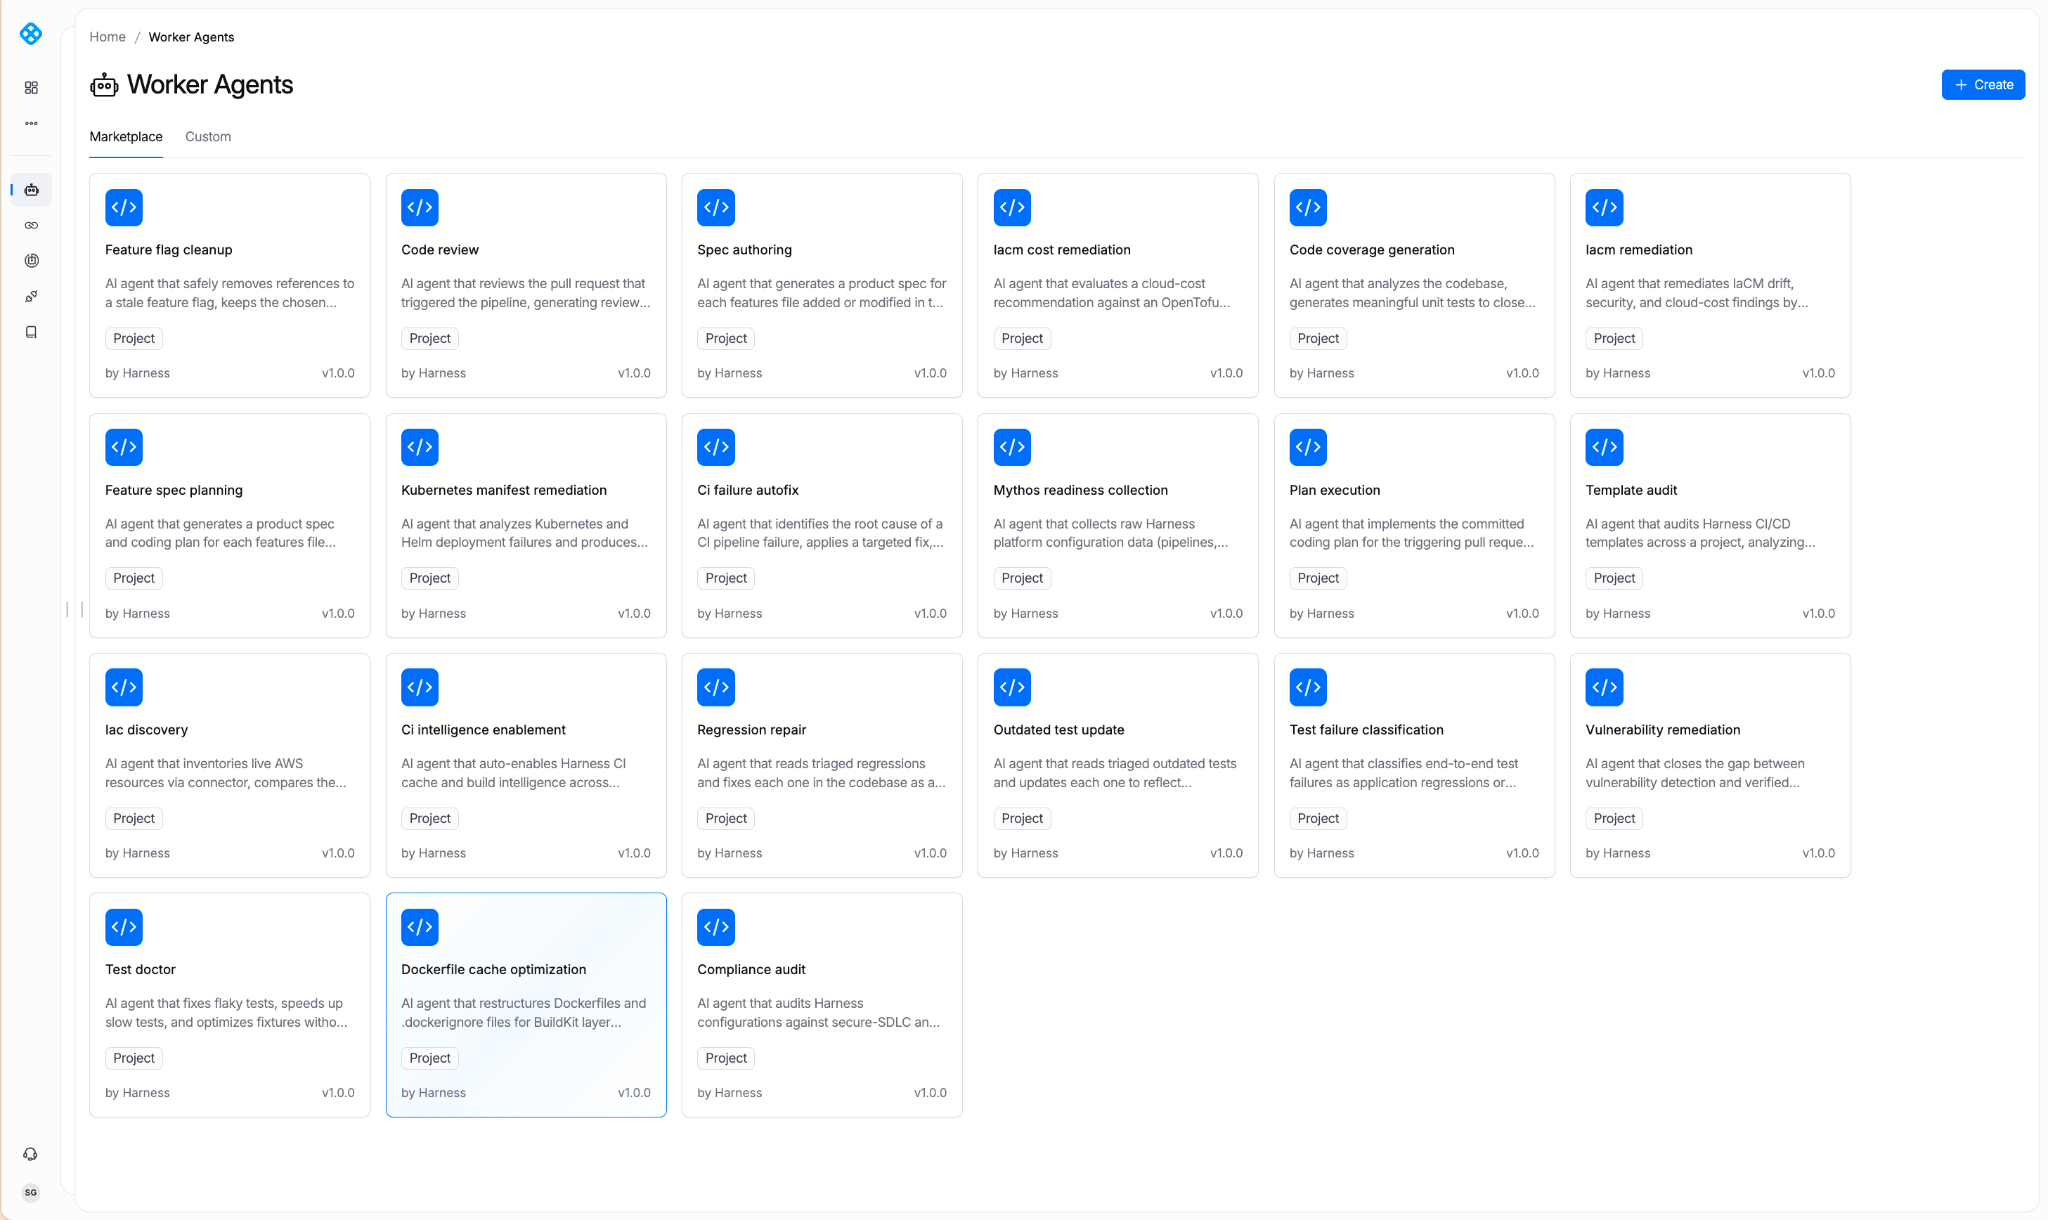Click the Code review card code icon
The width and height of the screenshot is (2048, 1220).
pos(420,208)
